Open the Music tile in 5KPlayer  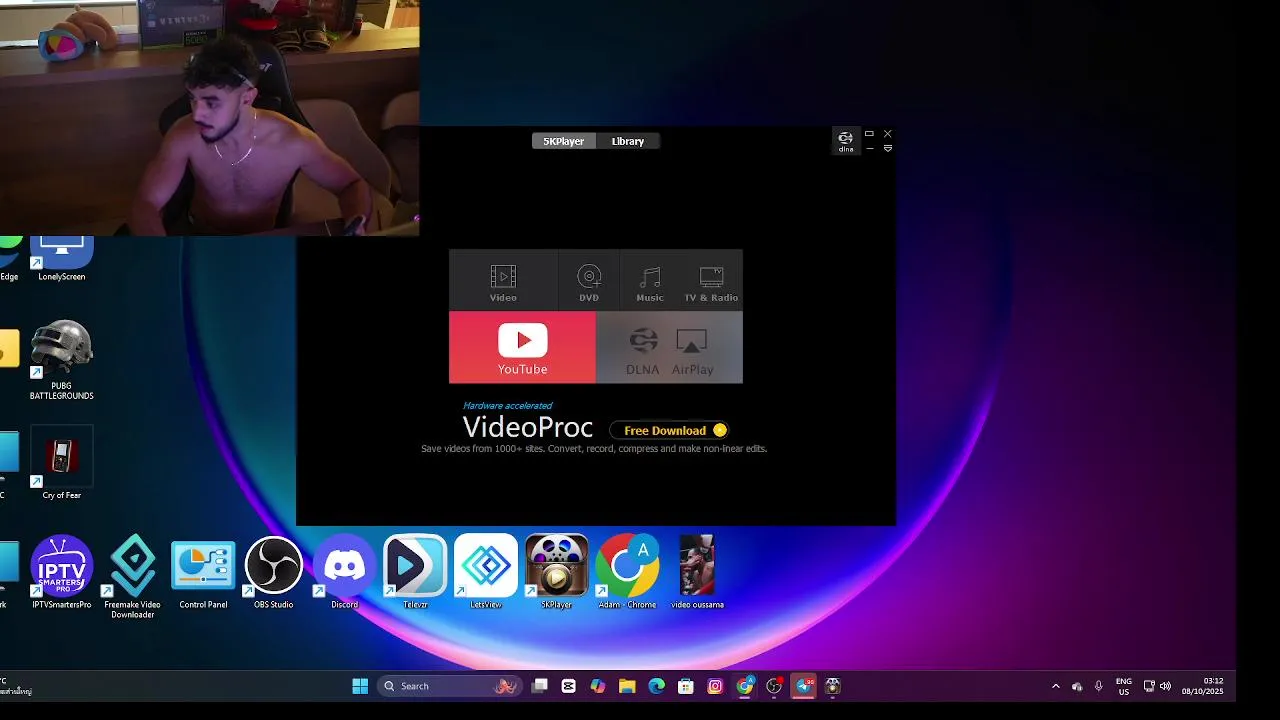(650, 280)
